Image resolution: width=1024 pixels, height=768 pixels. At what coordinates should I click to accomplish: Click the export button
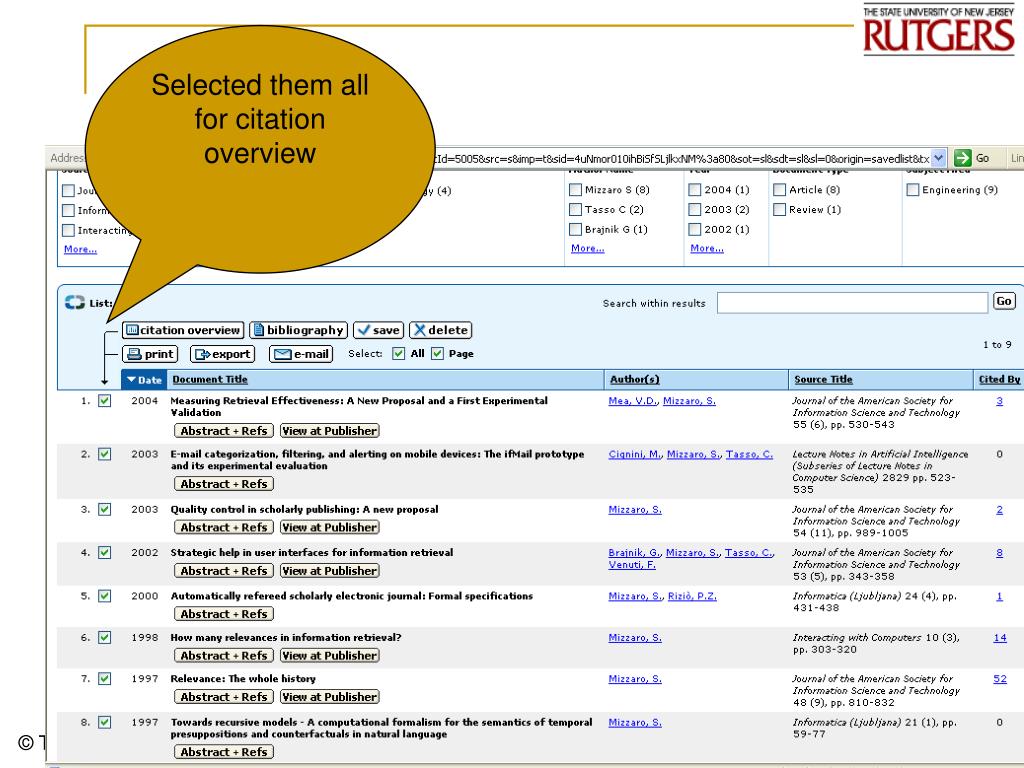(x=222, y=354)
